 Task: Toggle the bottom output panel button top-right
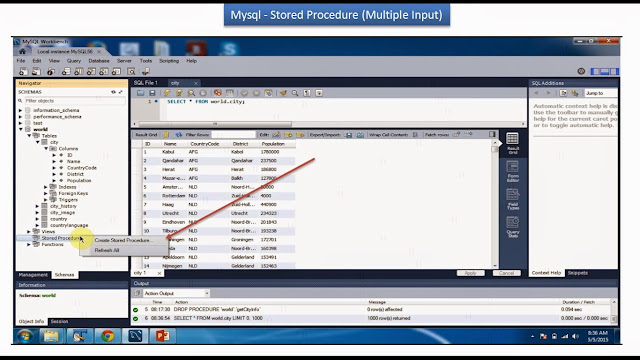pos(605,71)
